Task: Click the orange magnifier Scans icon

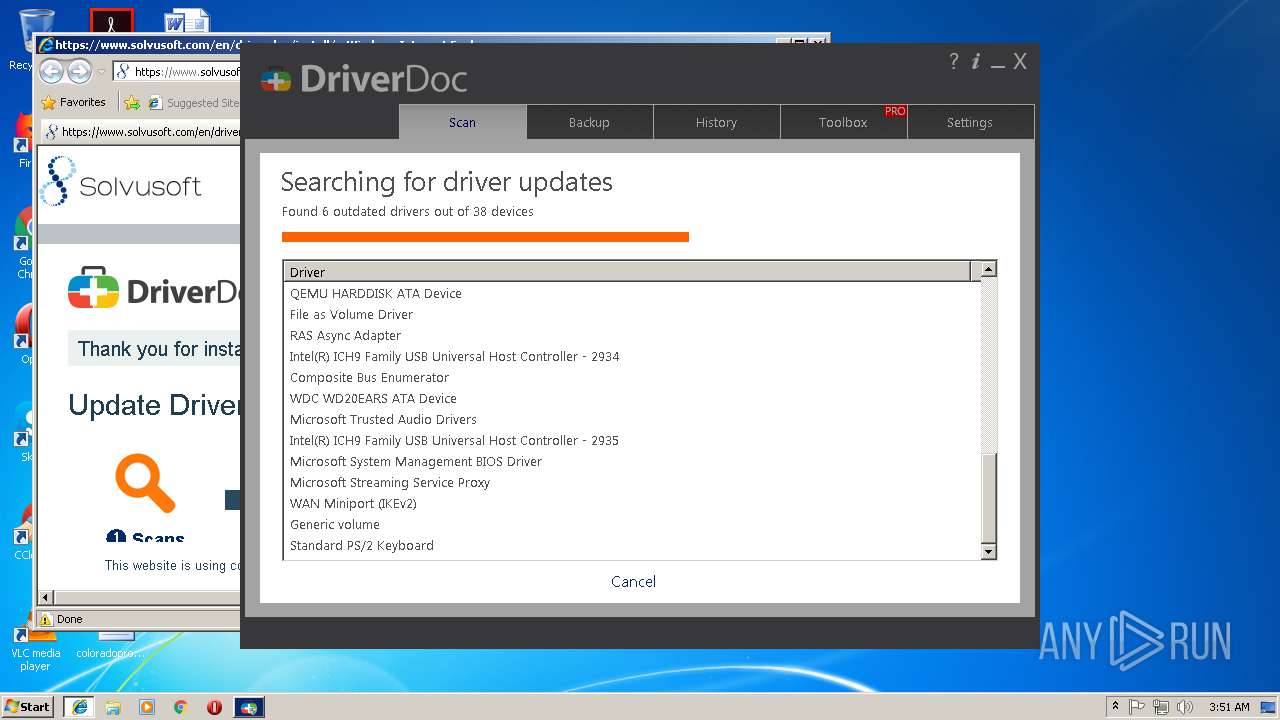Action: pos(145,483)
